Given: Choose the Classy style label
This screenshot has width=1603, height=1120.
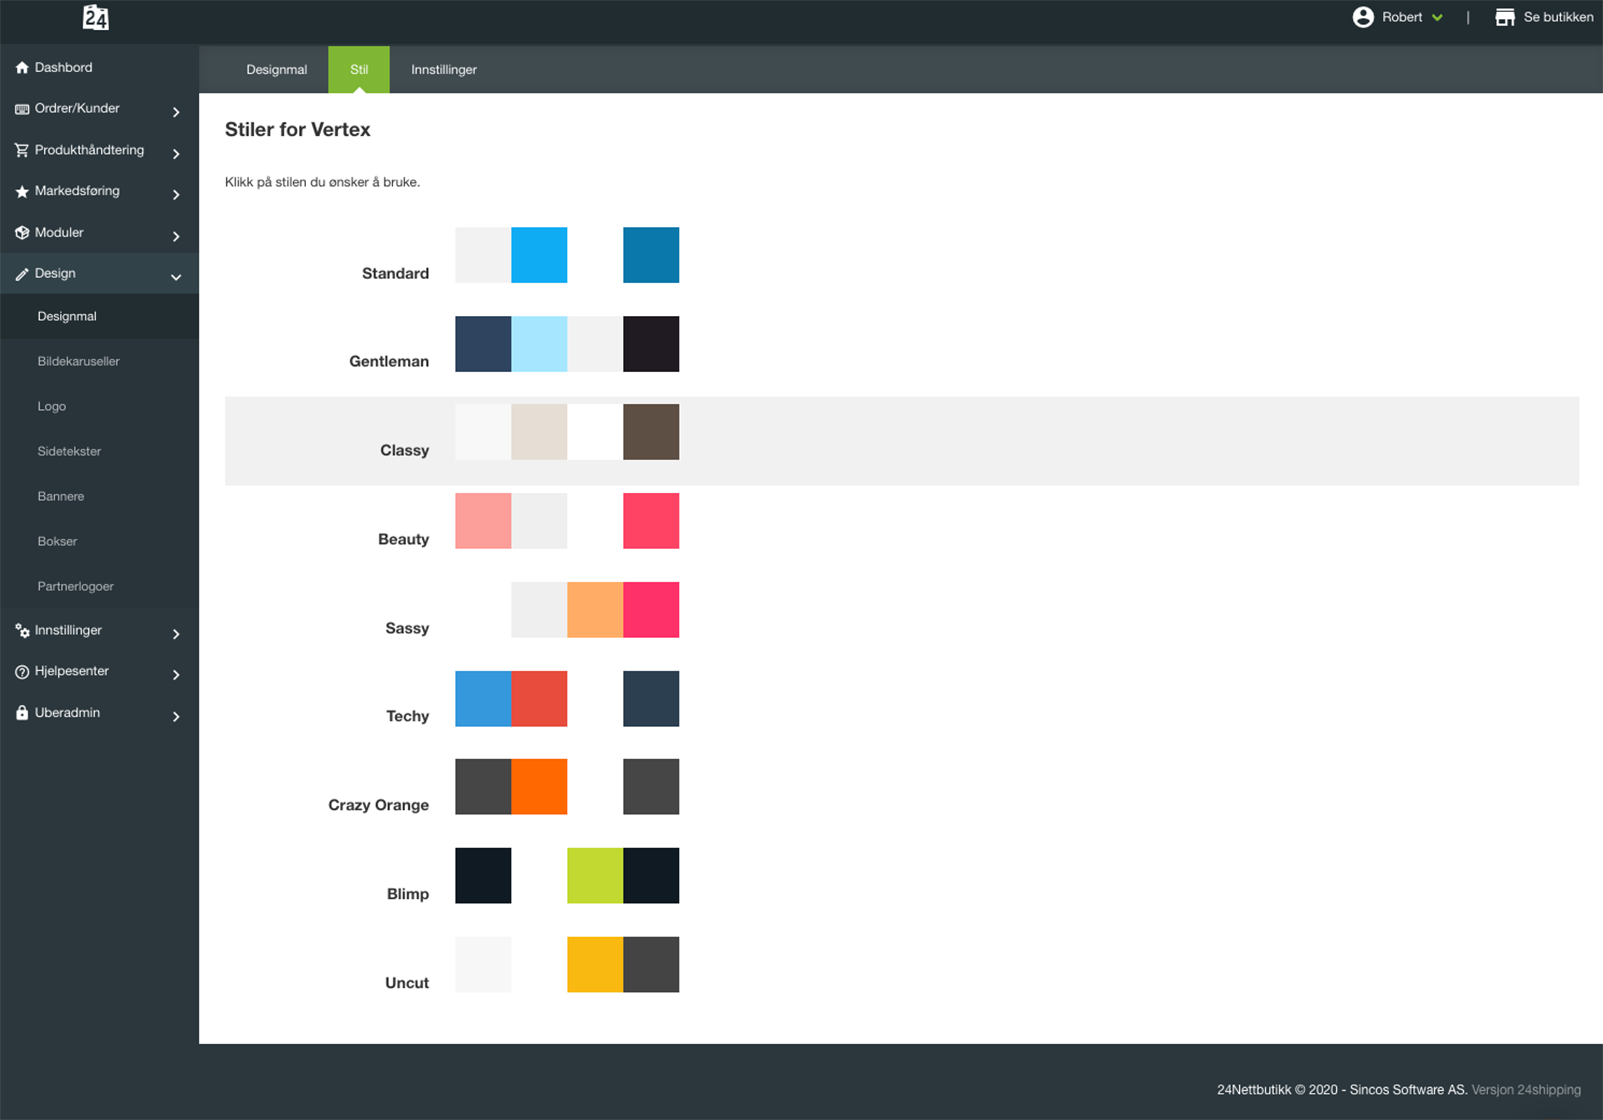Looking at the screenshot, I should tap(404, 450).
